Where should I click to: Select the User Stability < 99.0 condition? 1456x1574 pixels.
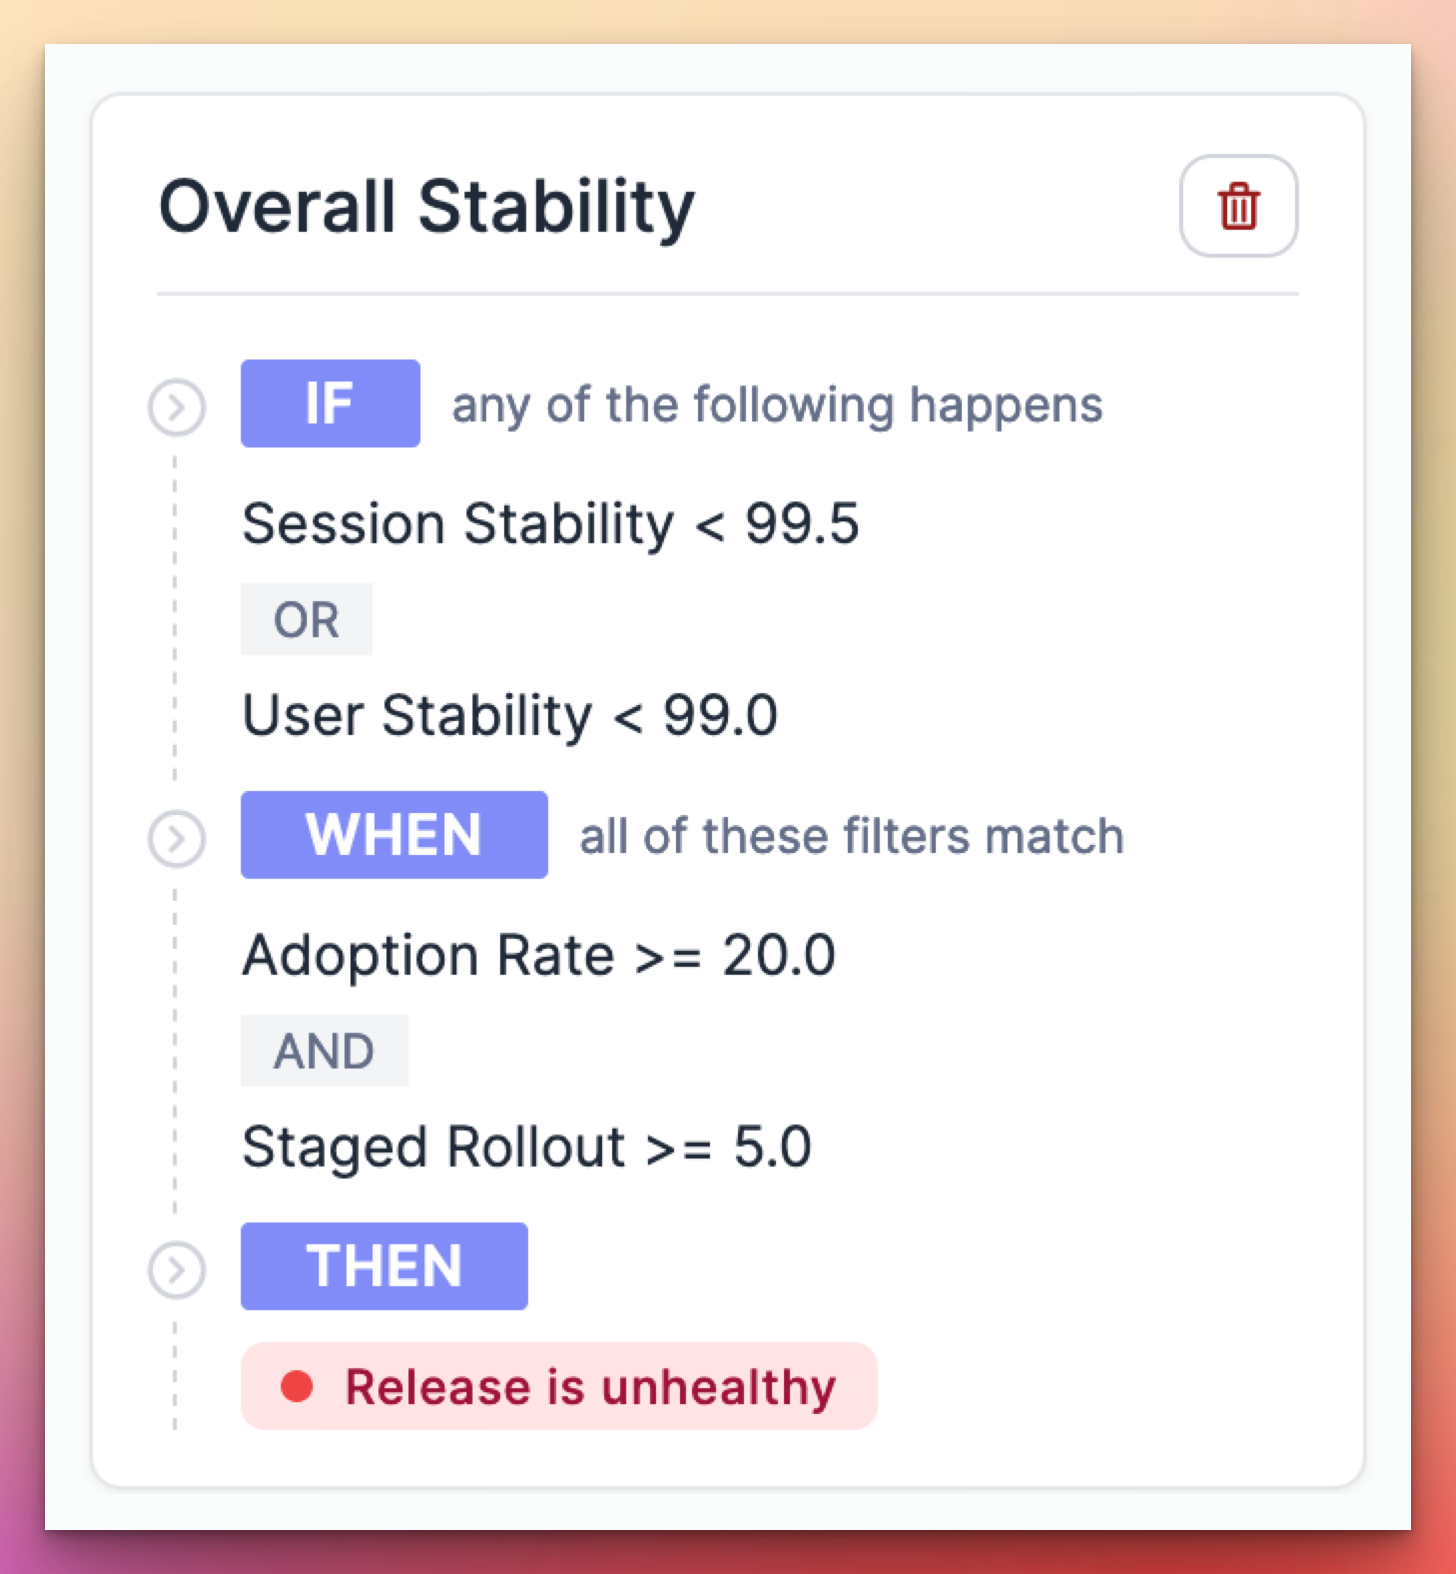coord(510,716)
